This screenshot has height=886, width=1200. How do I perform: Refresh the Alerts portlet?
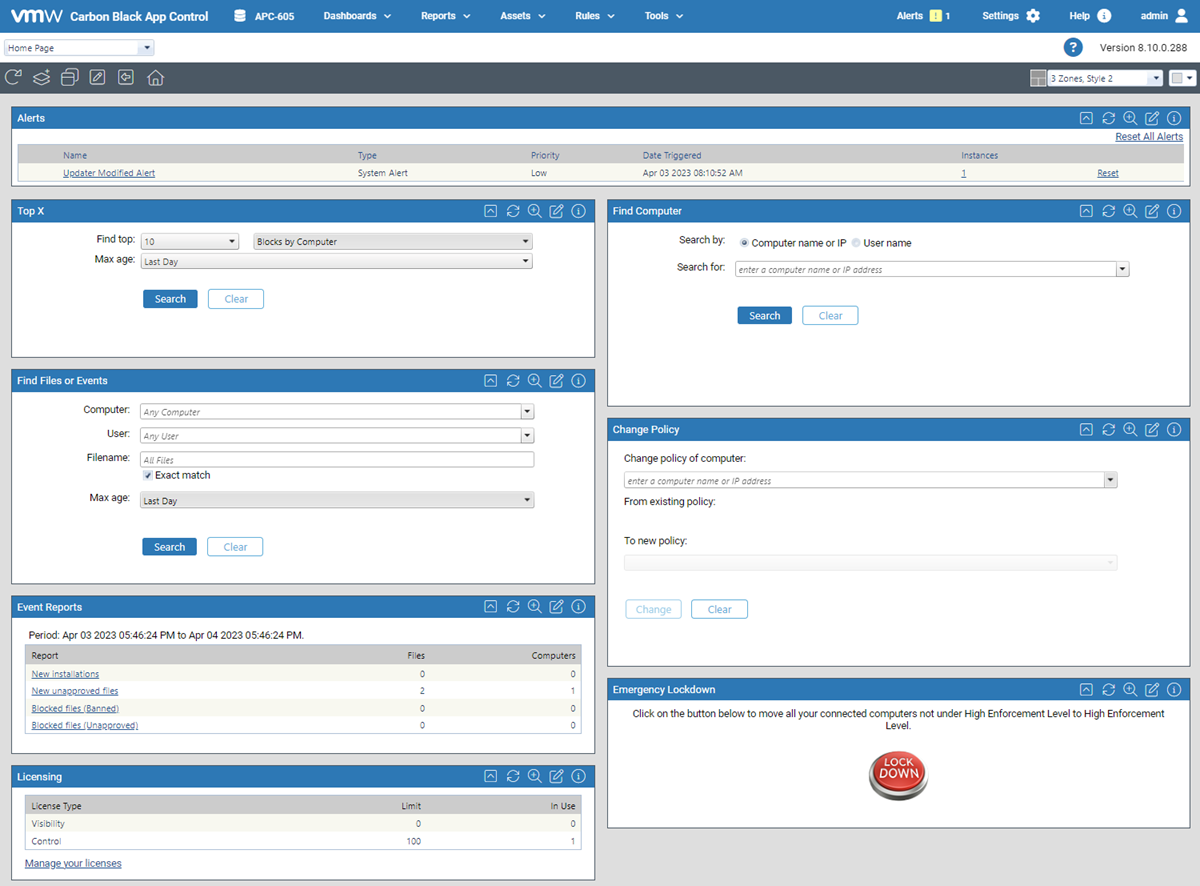tap(1108, 117)
